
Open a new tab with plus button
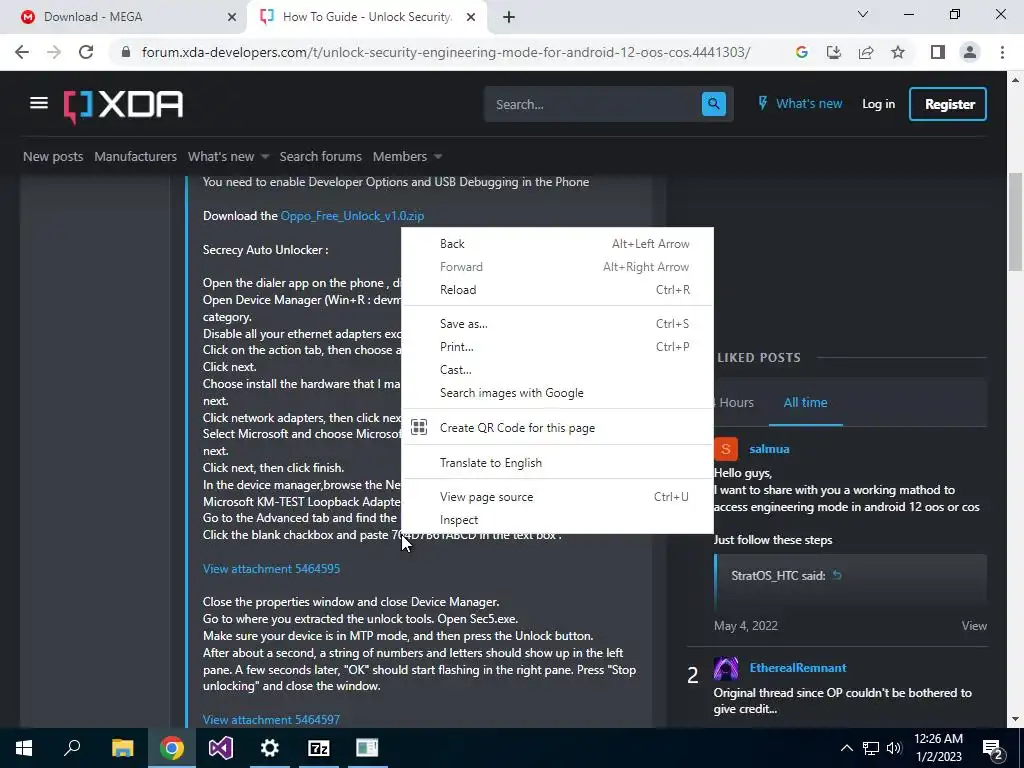[509, 17]
